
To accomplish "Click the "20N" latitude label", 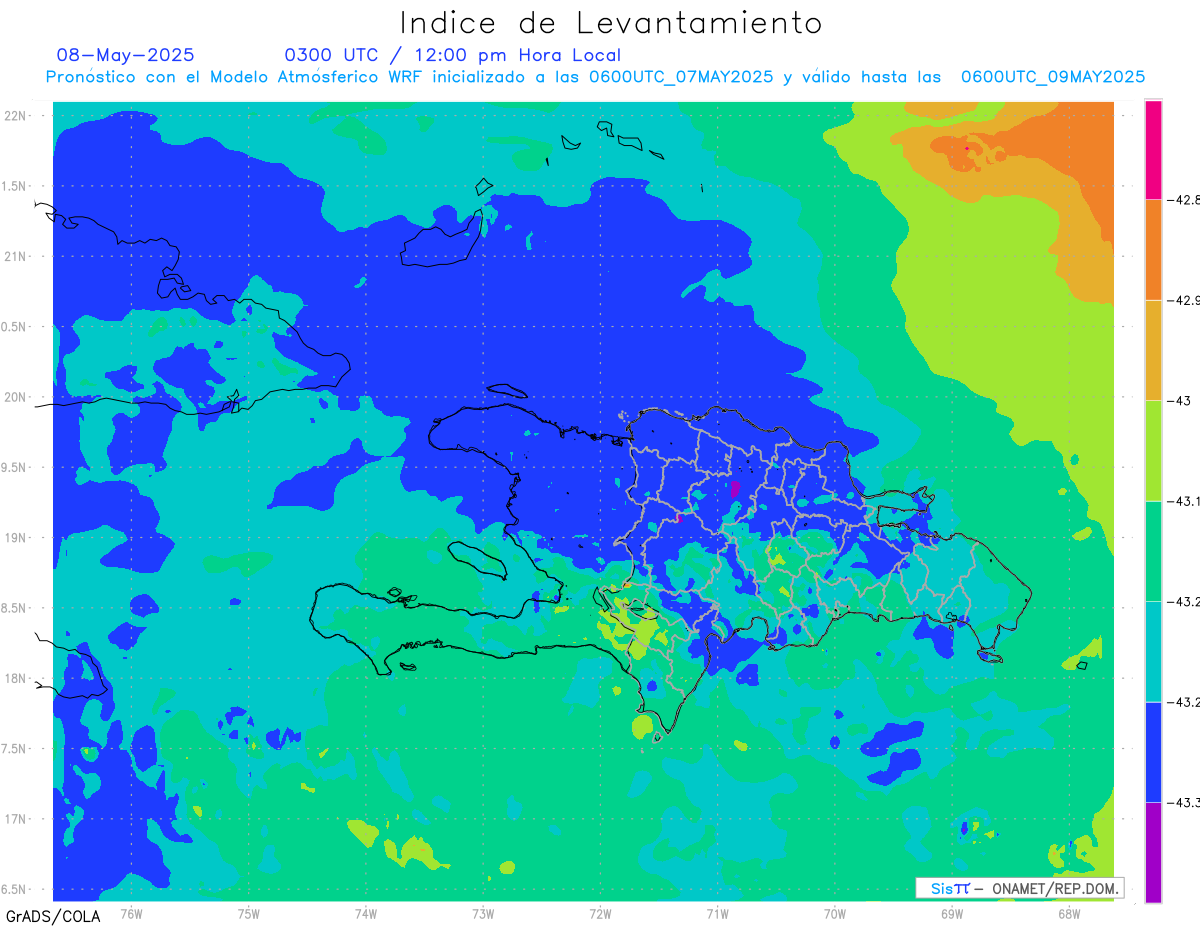I will pyautogui.click(x=17, y=397).
